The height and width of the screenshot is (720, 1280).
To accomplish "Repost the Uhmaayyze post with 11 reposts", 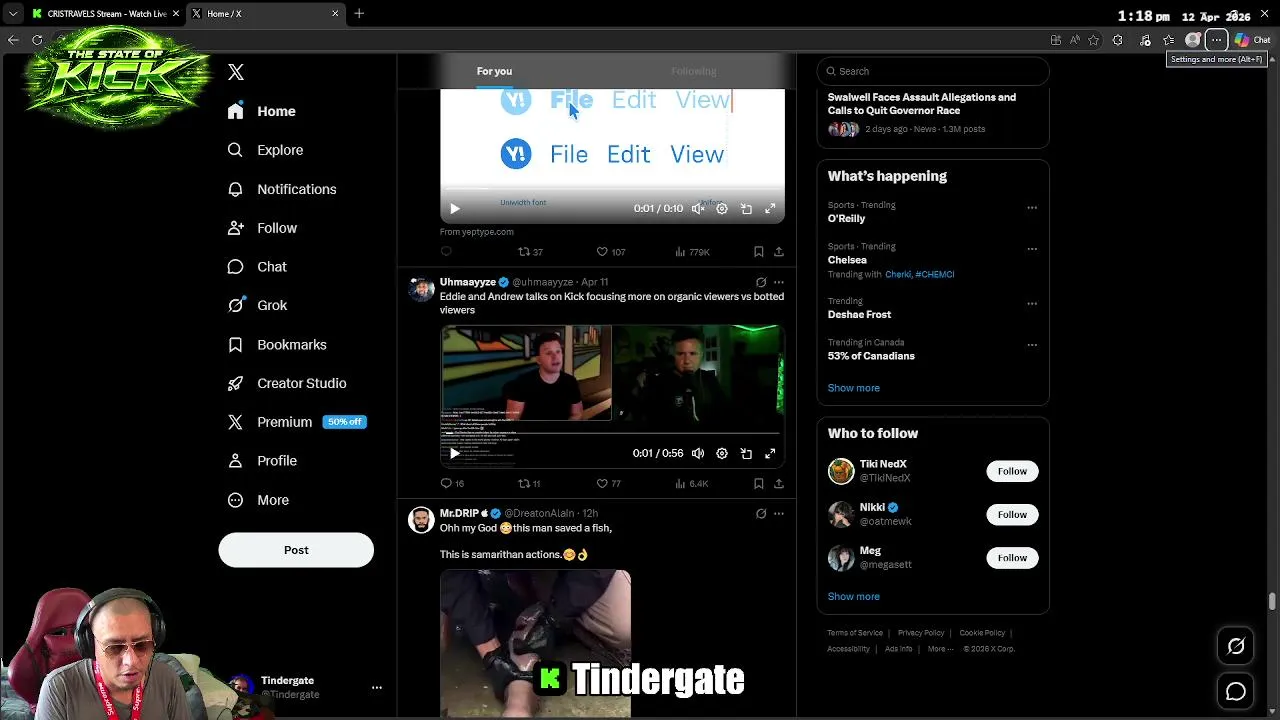I will click(529, 483).
